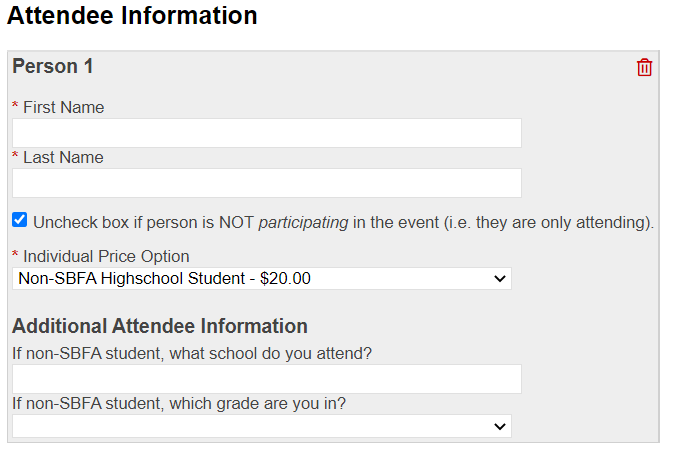The width and height of the screenshot is (675, 456).
Task: Click the Last Name field label
Action: [x=63, y=157]
